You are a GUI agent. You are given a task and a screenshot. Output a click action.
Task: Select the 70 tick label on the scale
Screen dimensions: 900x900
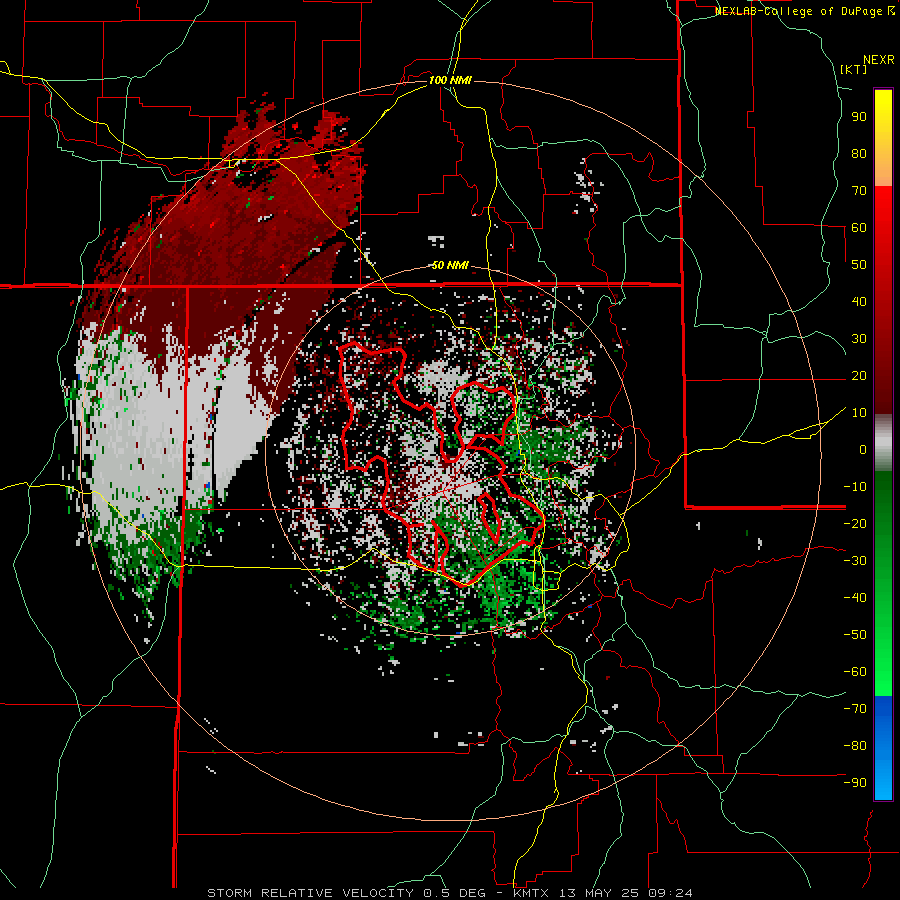pyautogui.click(x=859, y=191)
